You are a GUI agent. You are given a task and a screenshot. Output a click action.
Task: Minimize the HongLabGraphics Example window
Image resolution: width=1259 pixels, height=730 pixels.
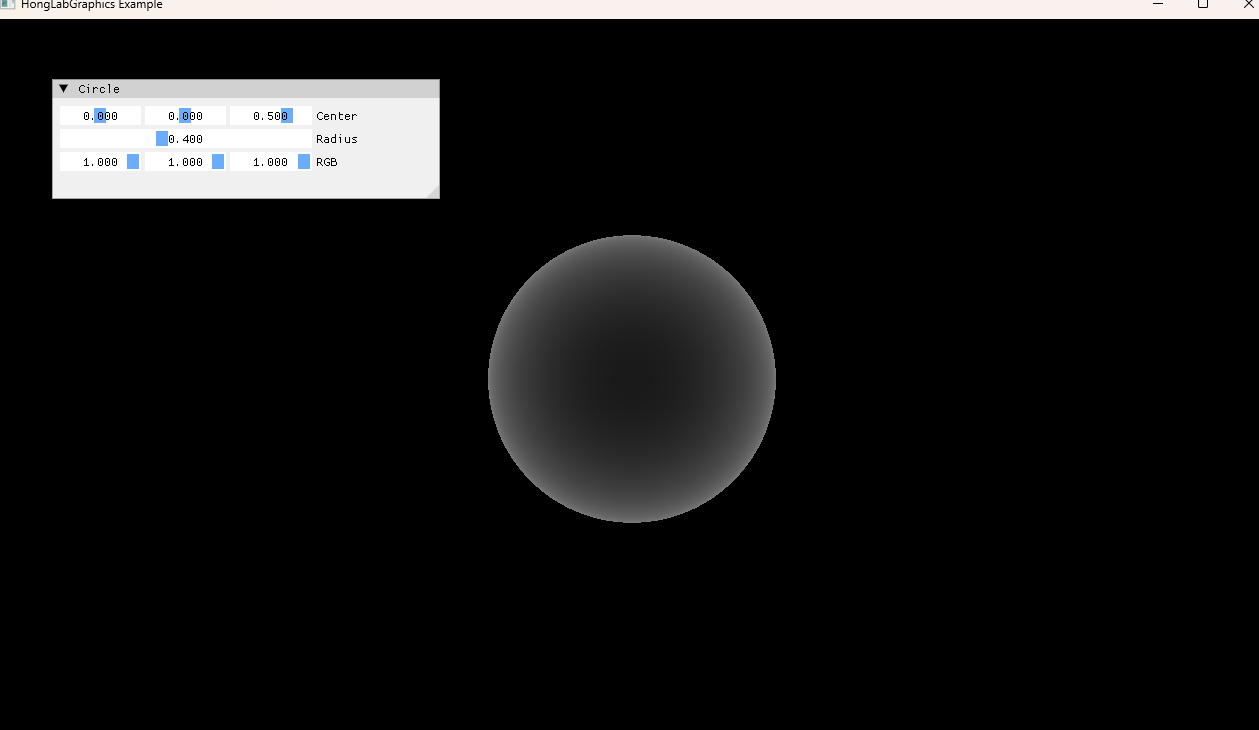pos(1158,5)
